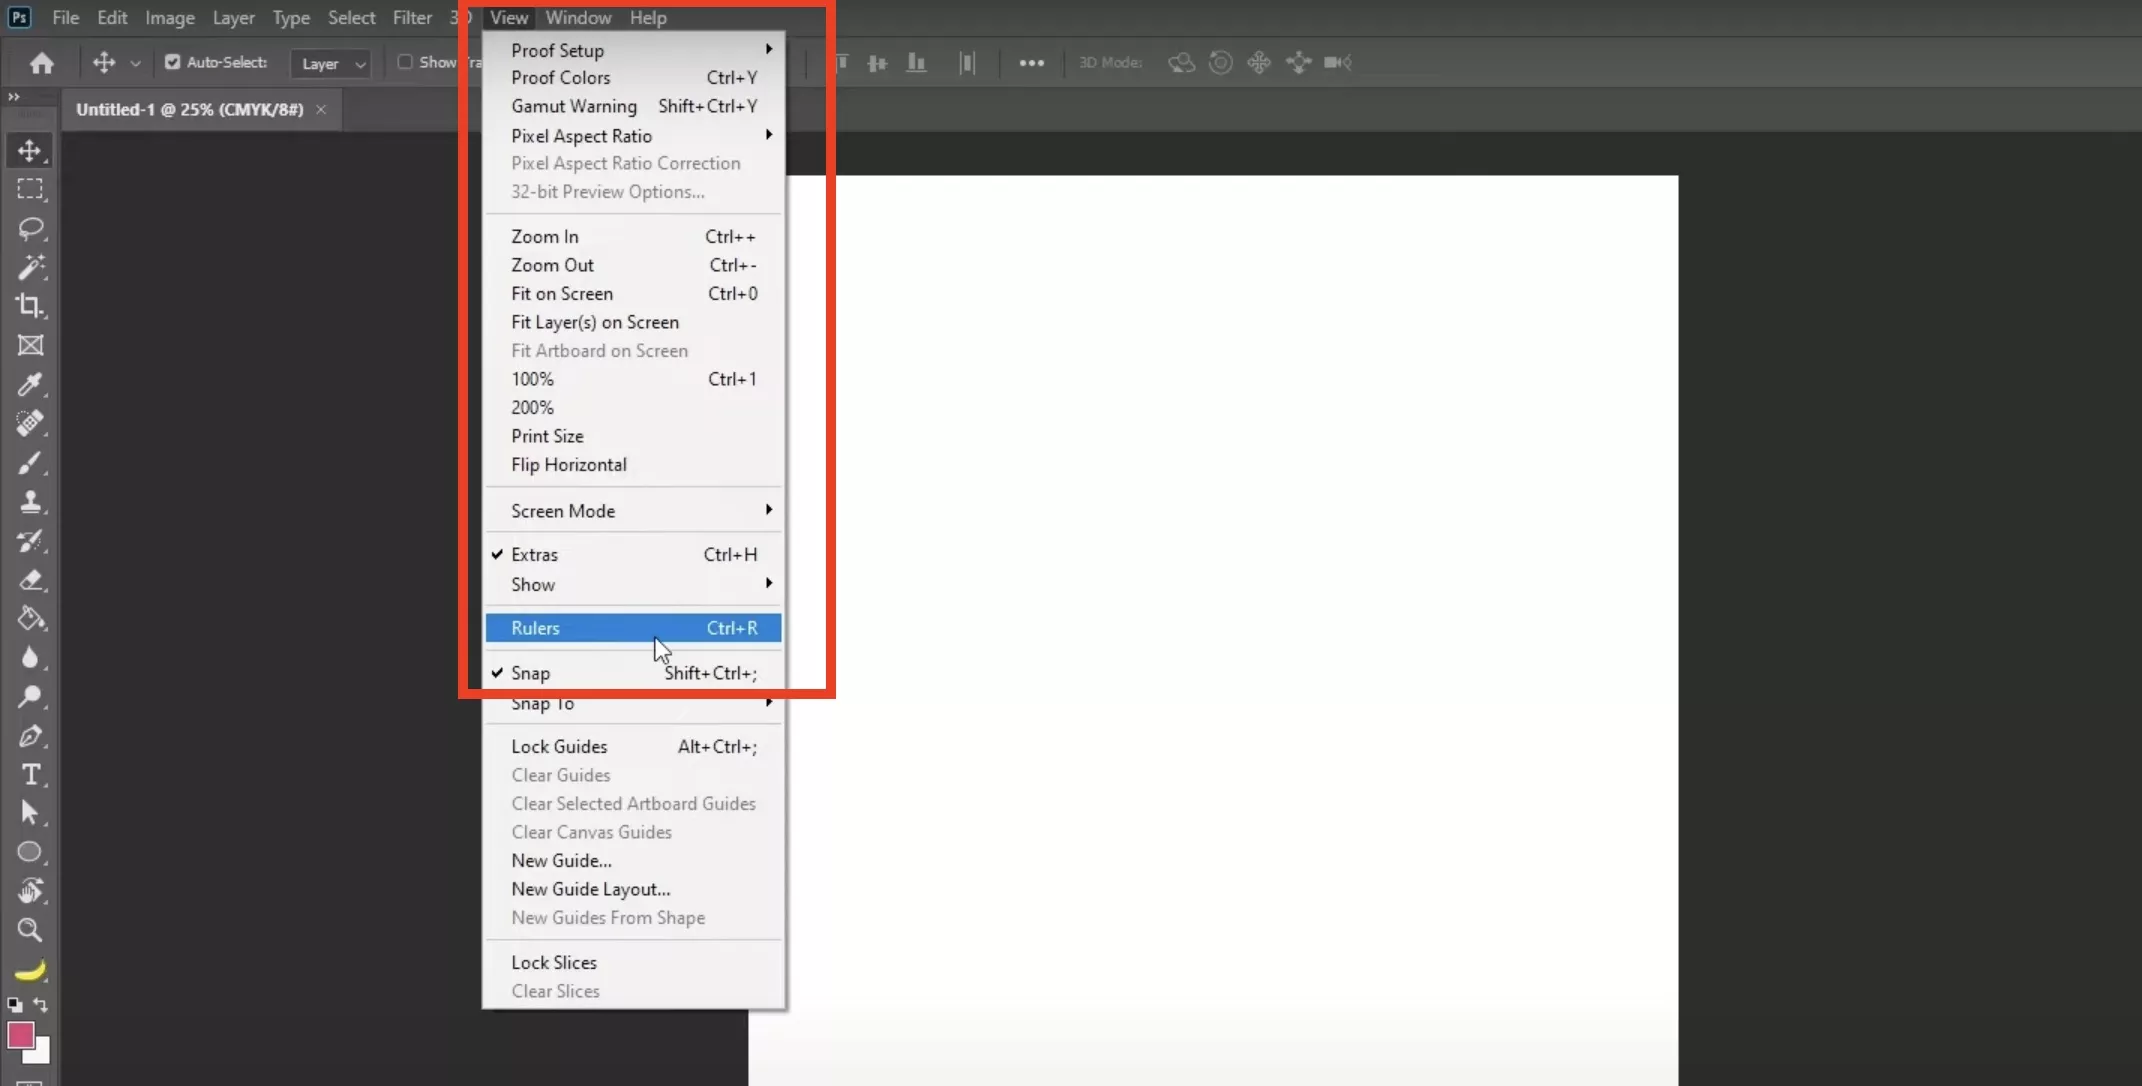The width and height of the screenshot is (2142, 1086).
Task: Toggle Proof Colors in View menu
Action: tap(633, 77)
